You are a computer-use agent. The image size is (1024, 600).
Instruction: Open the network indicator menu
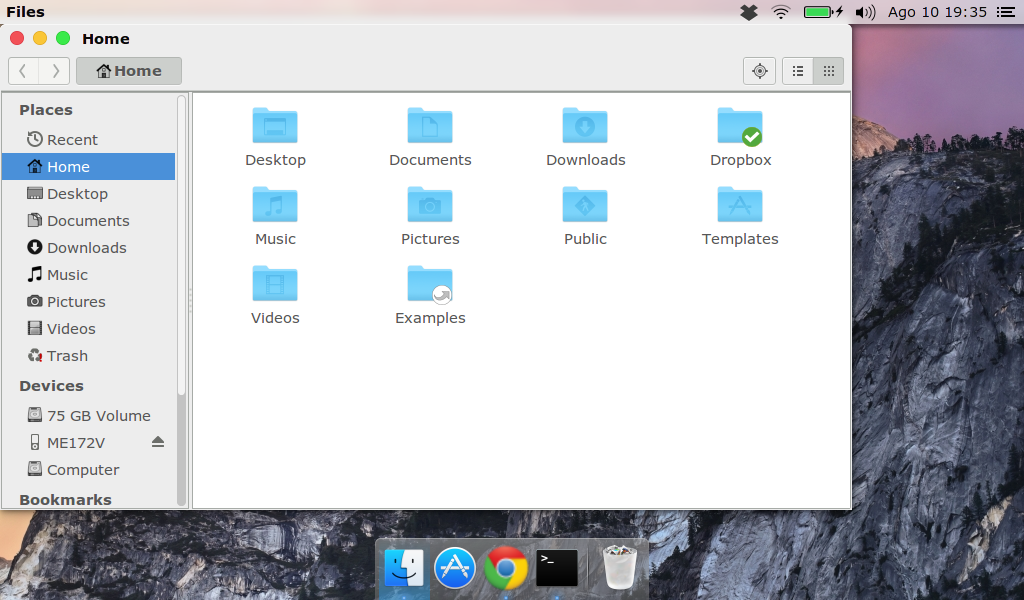point(779,12)
